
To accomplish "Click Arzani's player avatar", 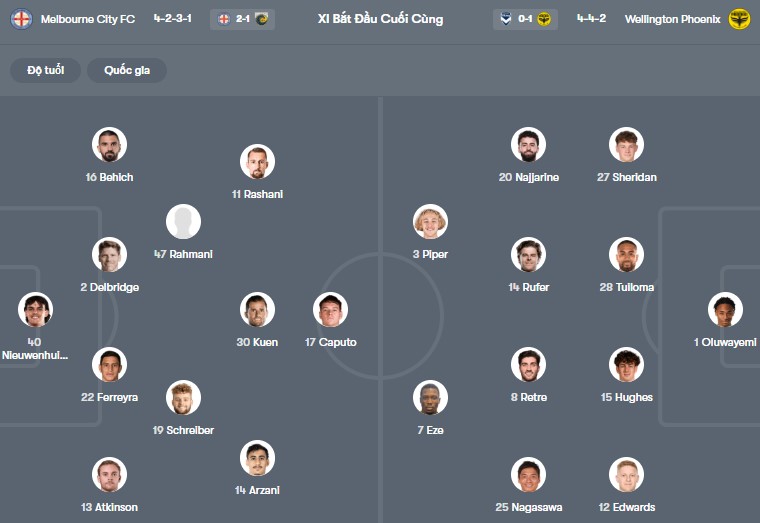I will pos(257,458).
